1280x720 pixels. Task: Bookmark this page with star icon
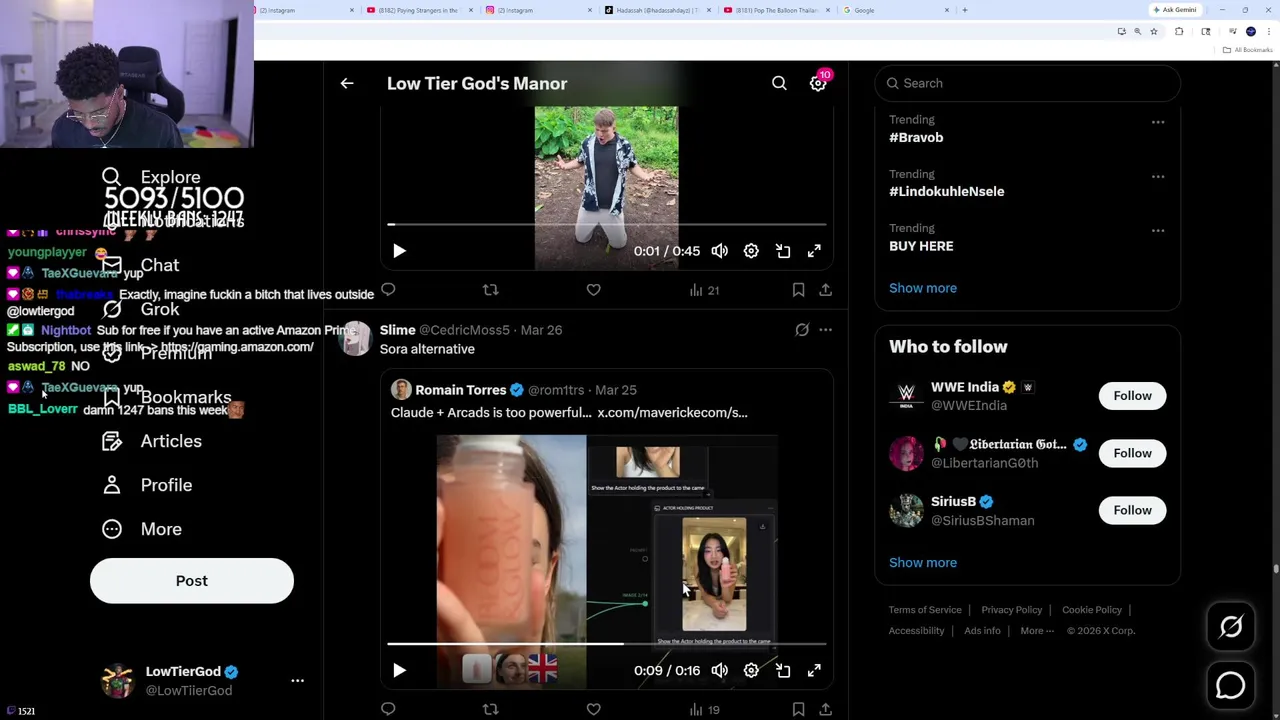(1153, 32)
